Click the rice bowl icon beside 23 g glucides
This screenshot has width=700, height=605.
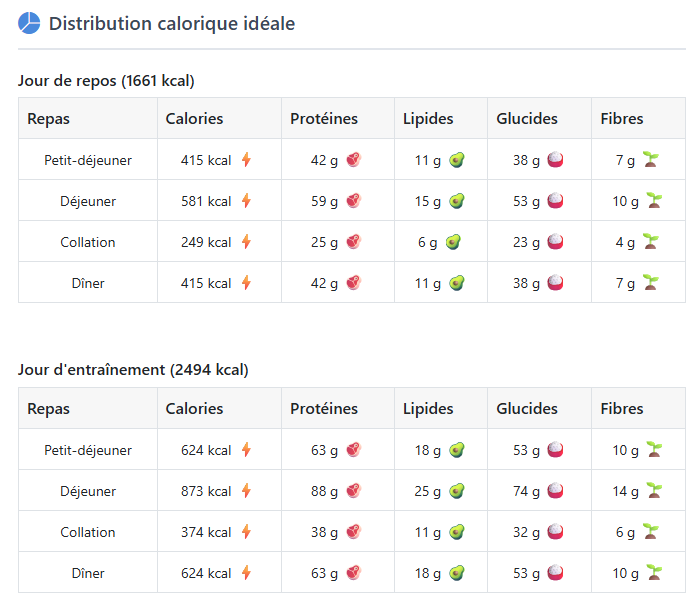click(555, 242)
